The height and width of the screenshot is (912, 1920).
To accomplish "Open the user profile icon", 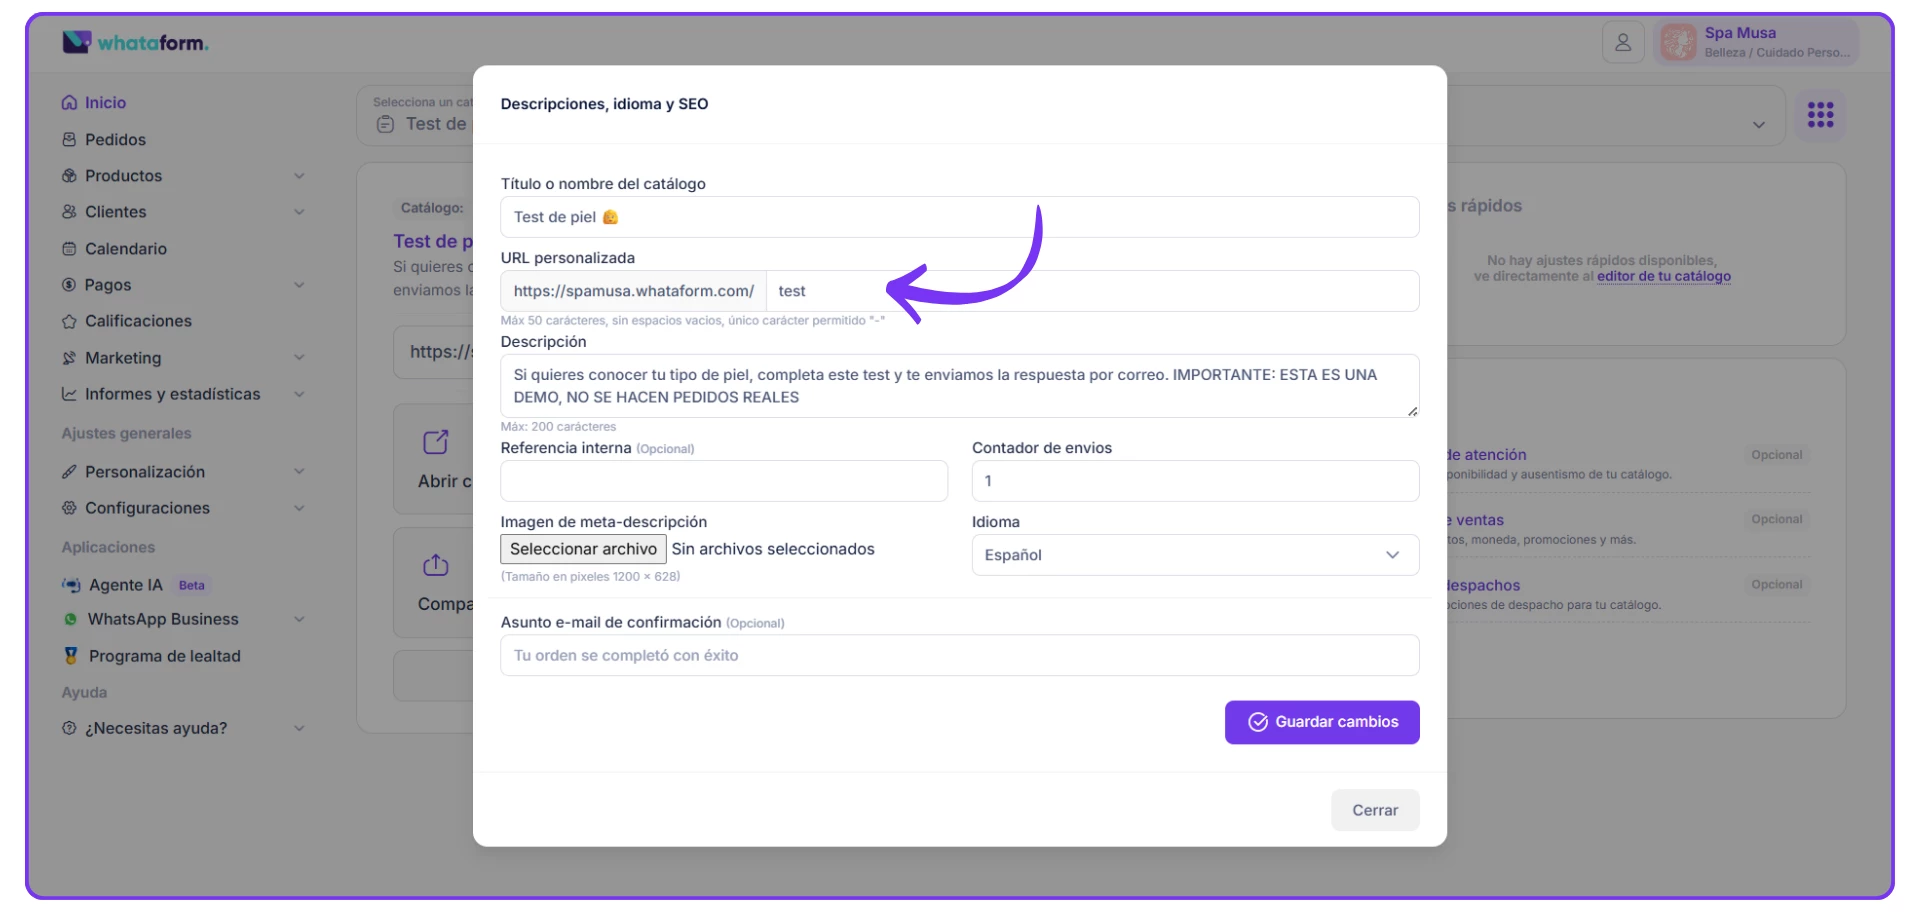I will tap(1622, 43).
